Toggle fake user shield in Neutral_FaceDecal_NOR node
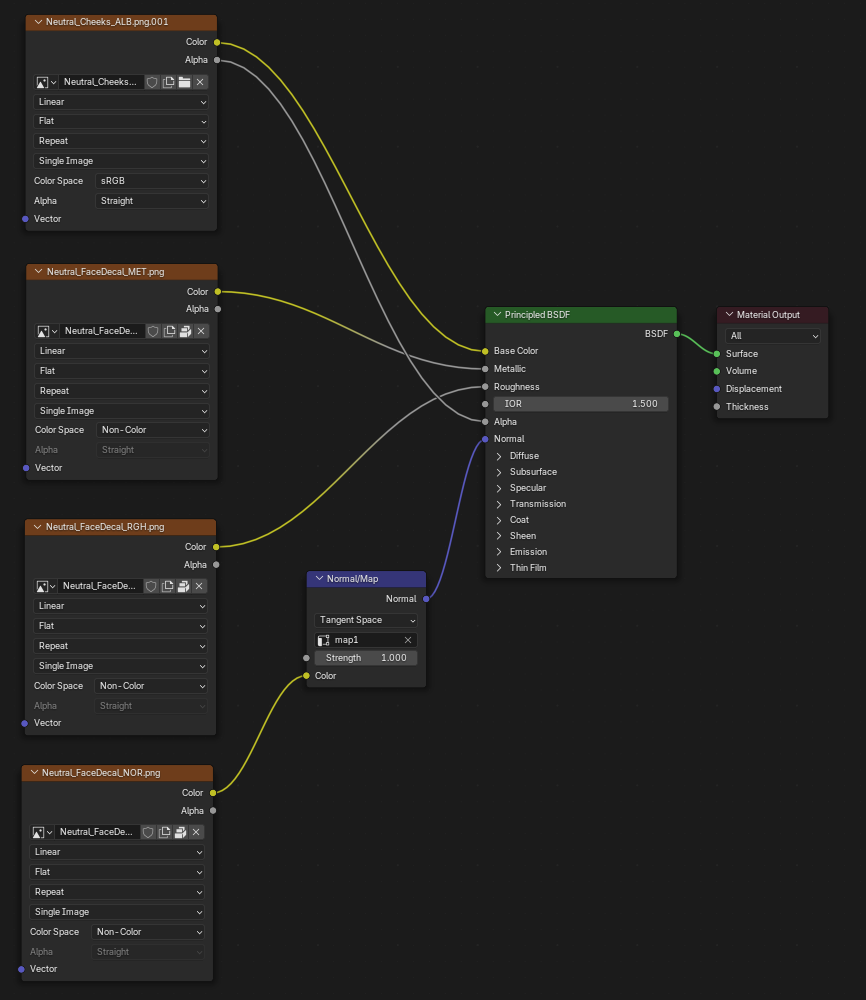 [x=148, y=832]
